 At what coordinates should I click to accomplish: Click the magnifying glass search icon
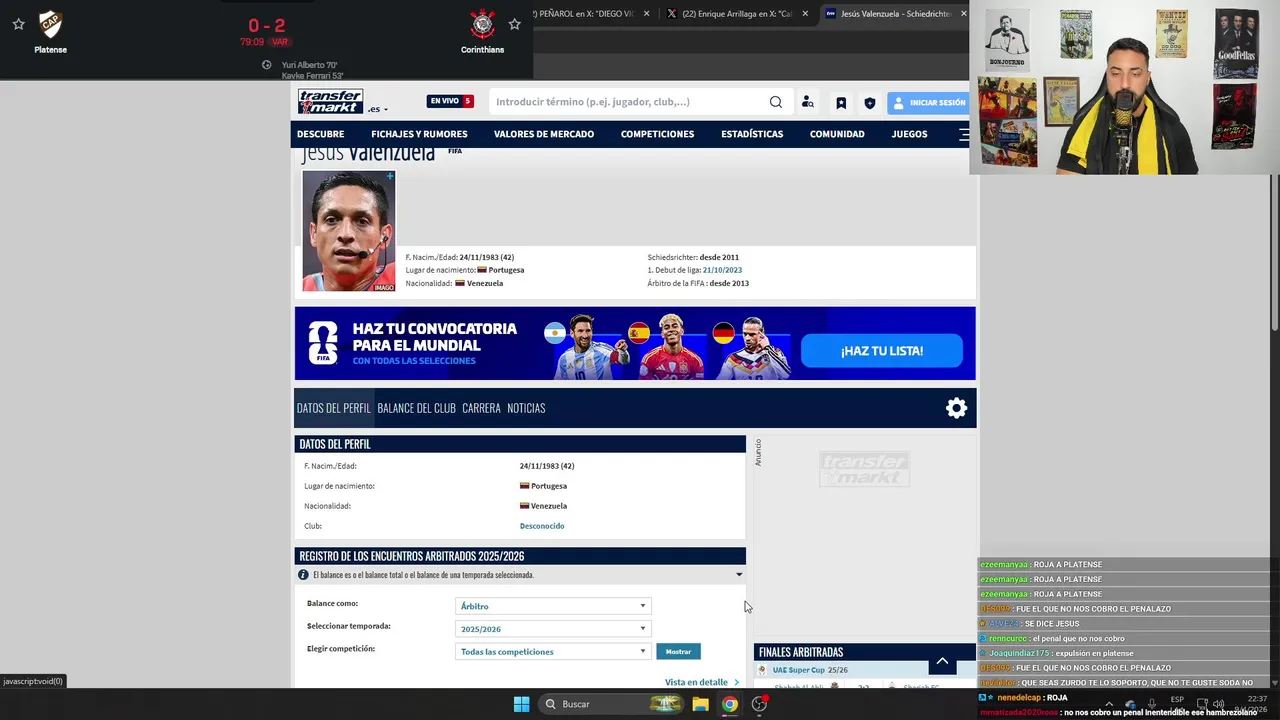pyautogui.click(x=776, y=102)
